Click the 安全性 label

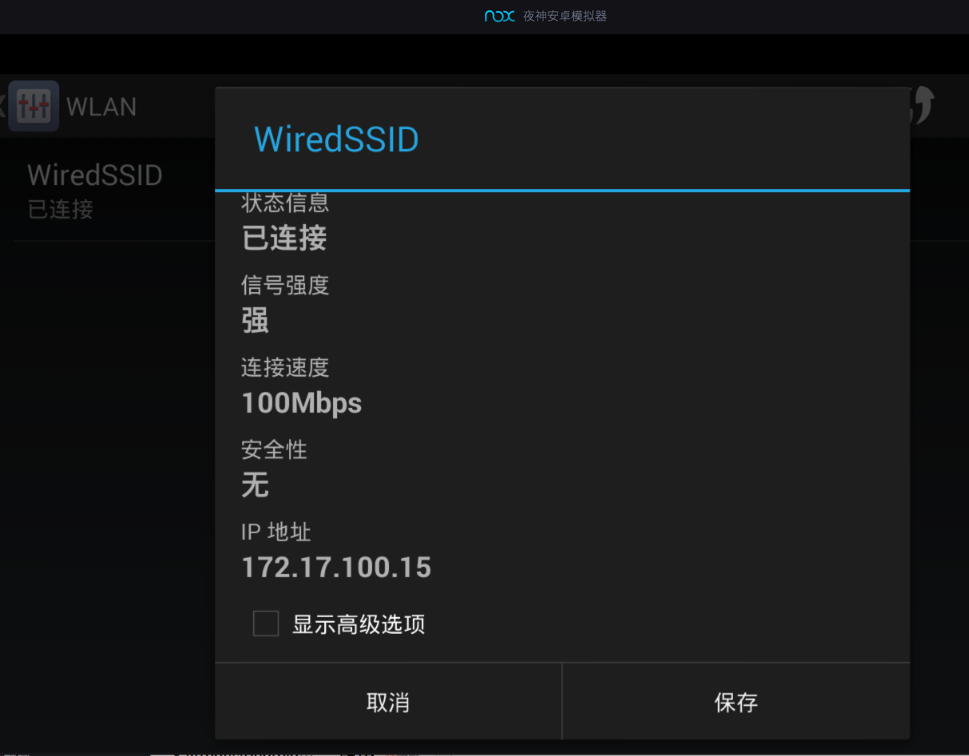tap(274, 449)
